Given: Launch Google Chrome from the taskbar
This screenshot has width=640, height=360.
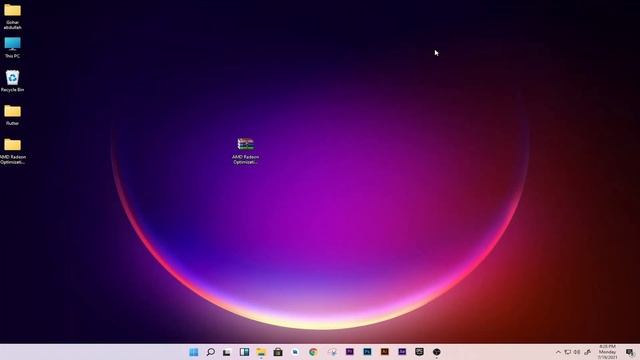Looking at the screenshot, I should (x=313, y=352).
